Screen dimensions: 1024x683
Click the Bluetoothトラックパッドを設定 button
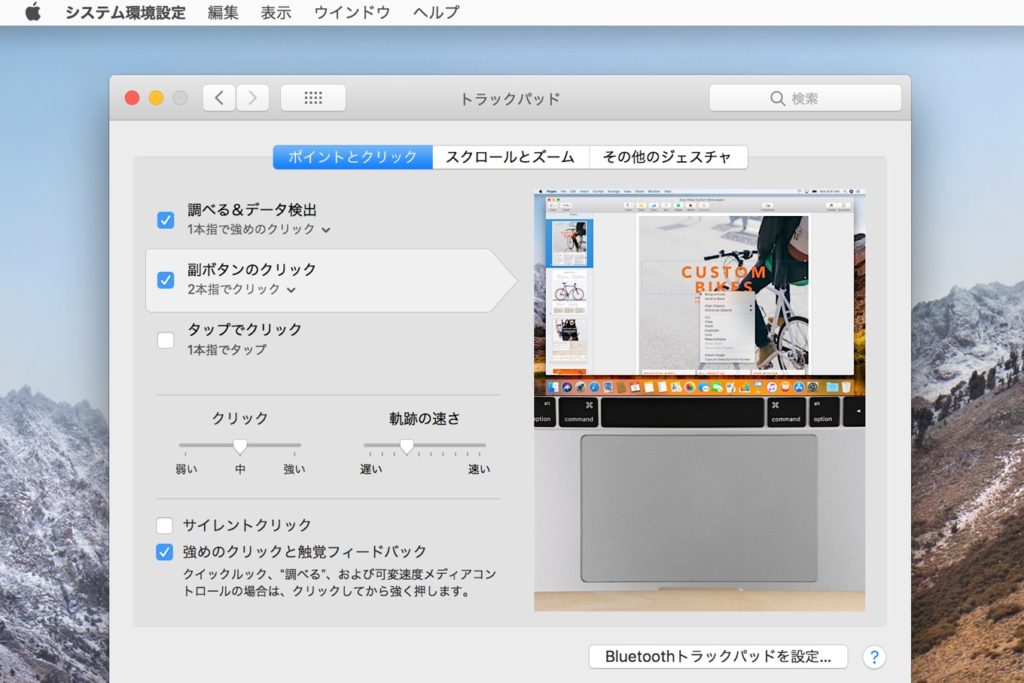click(718, 657)
